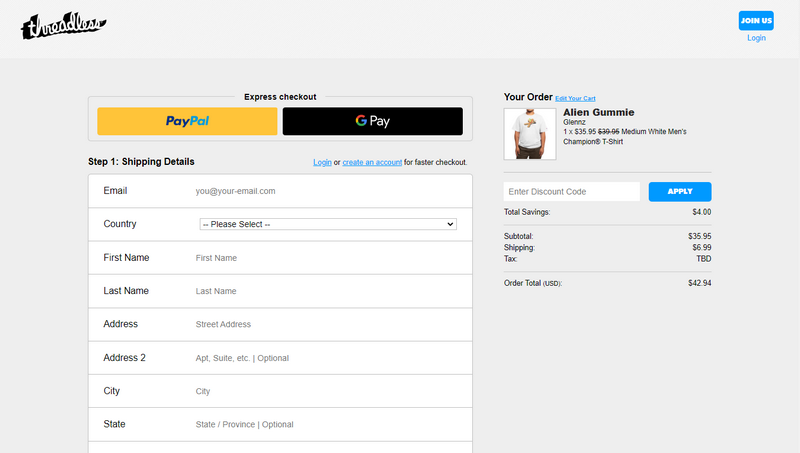Focus the Email input field
The image size is (800, 453).
pos(326,191)
